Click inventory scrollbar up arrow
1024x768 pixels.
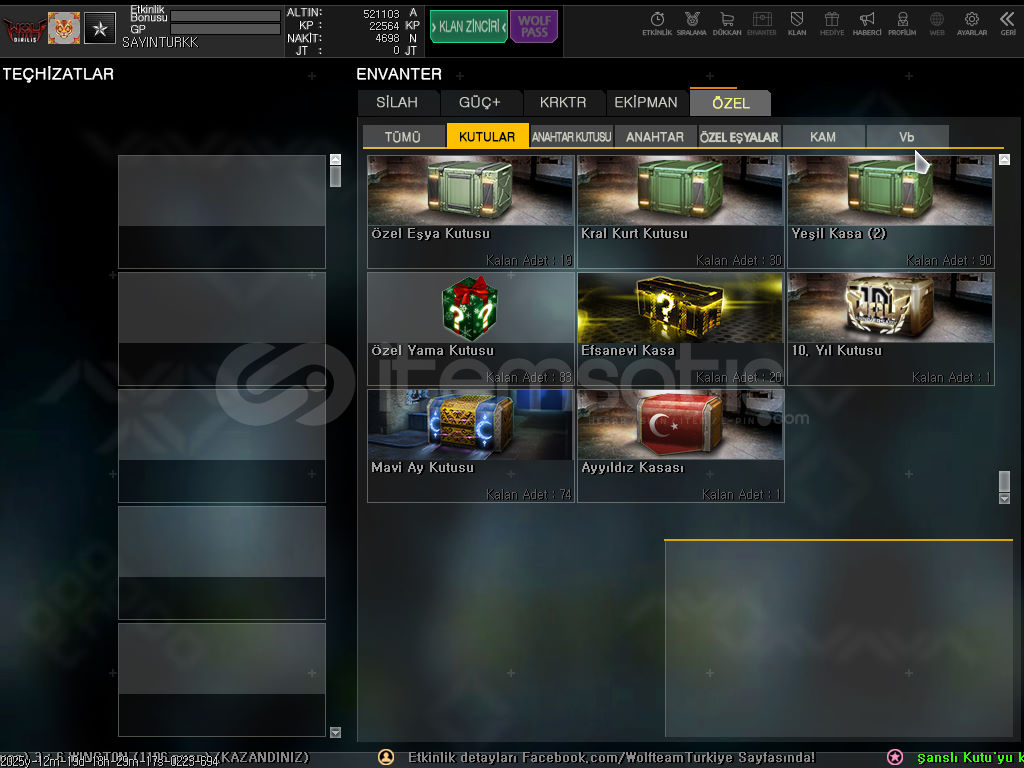pyautogui.click(x=1004, y=159)
